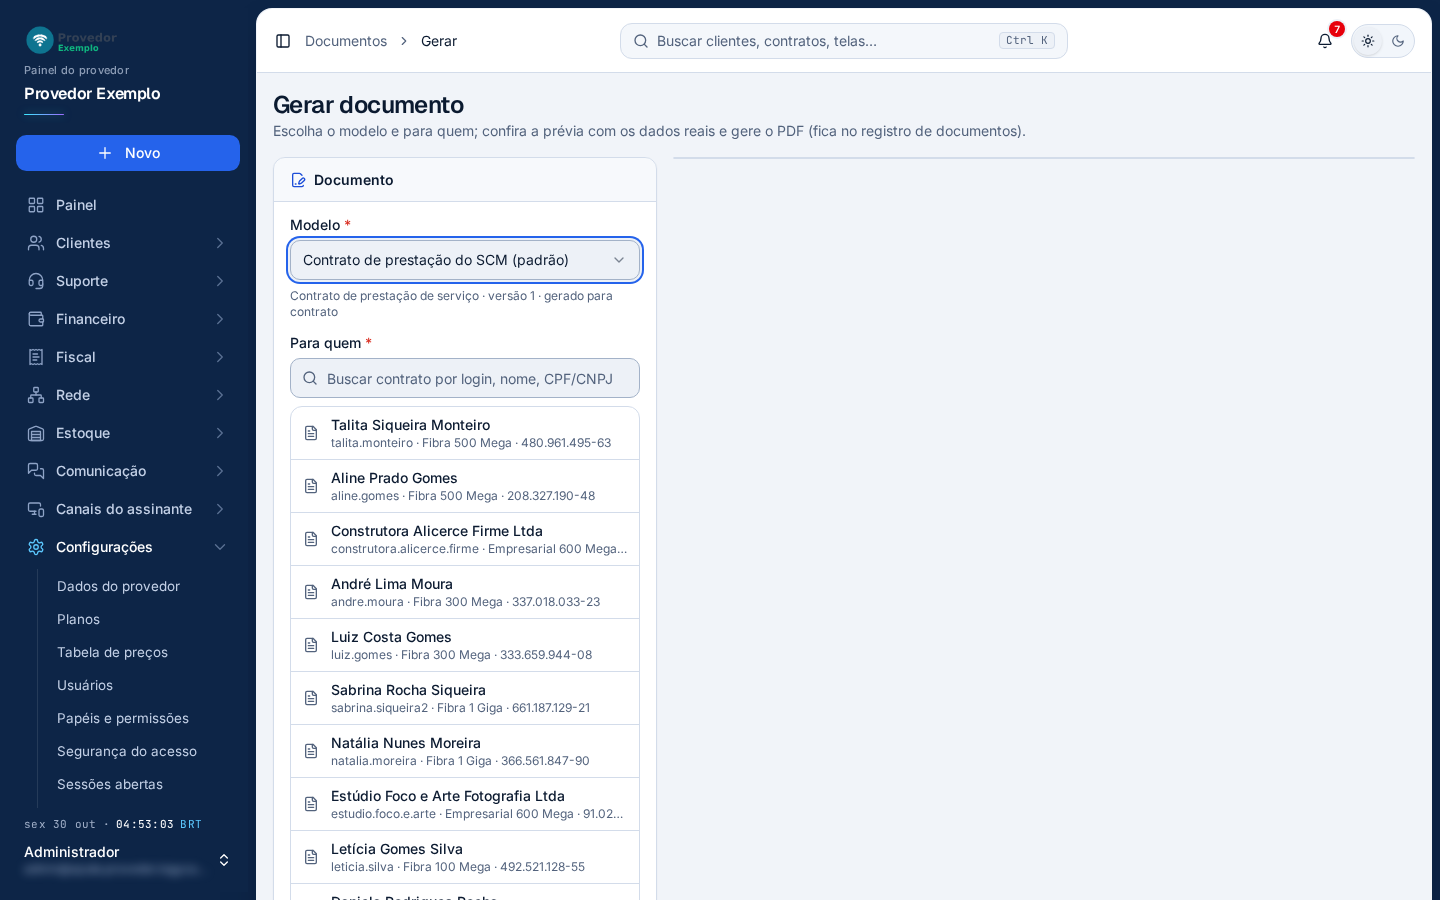Click the Comunicação chat icon
Screen dimensions: 1440x900
click(36, 471)
